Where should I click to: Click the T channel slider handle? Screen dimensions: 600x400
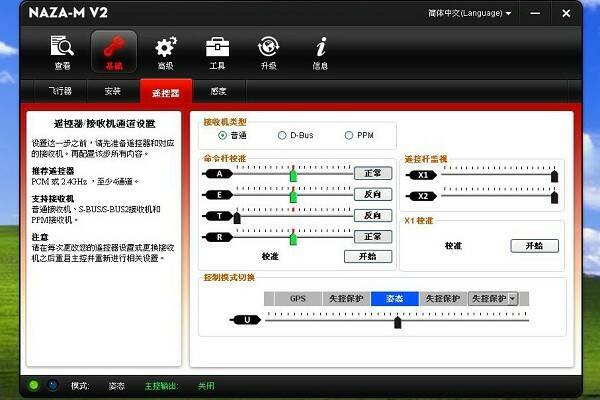point(237,218)
